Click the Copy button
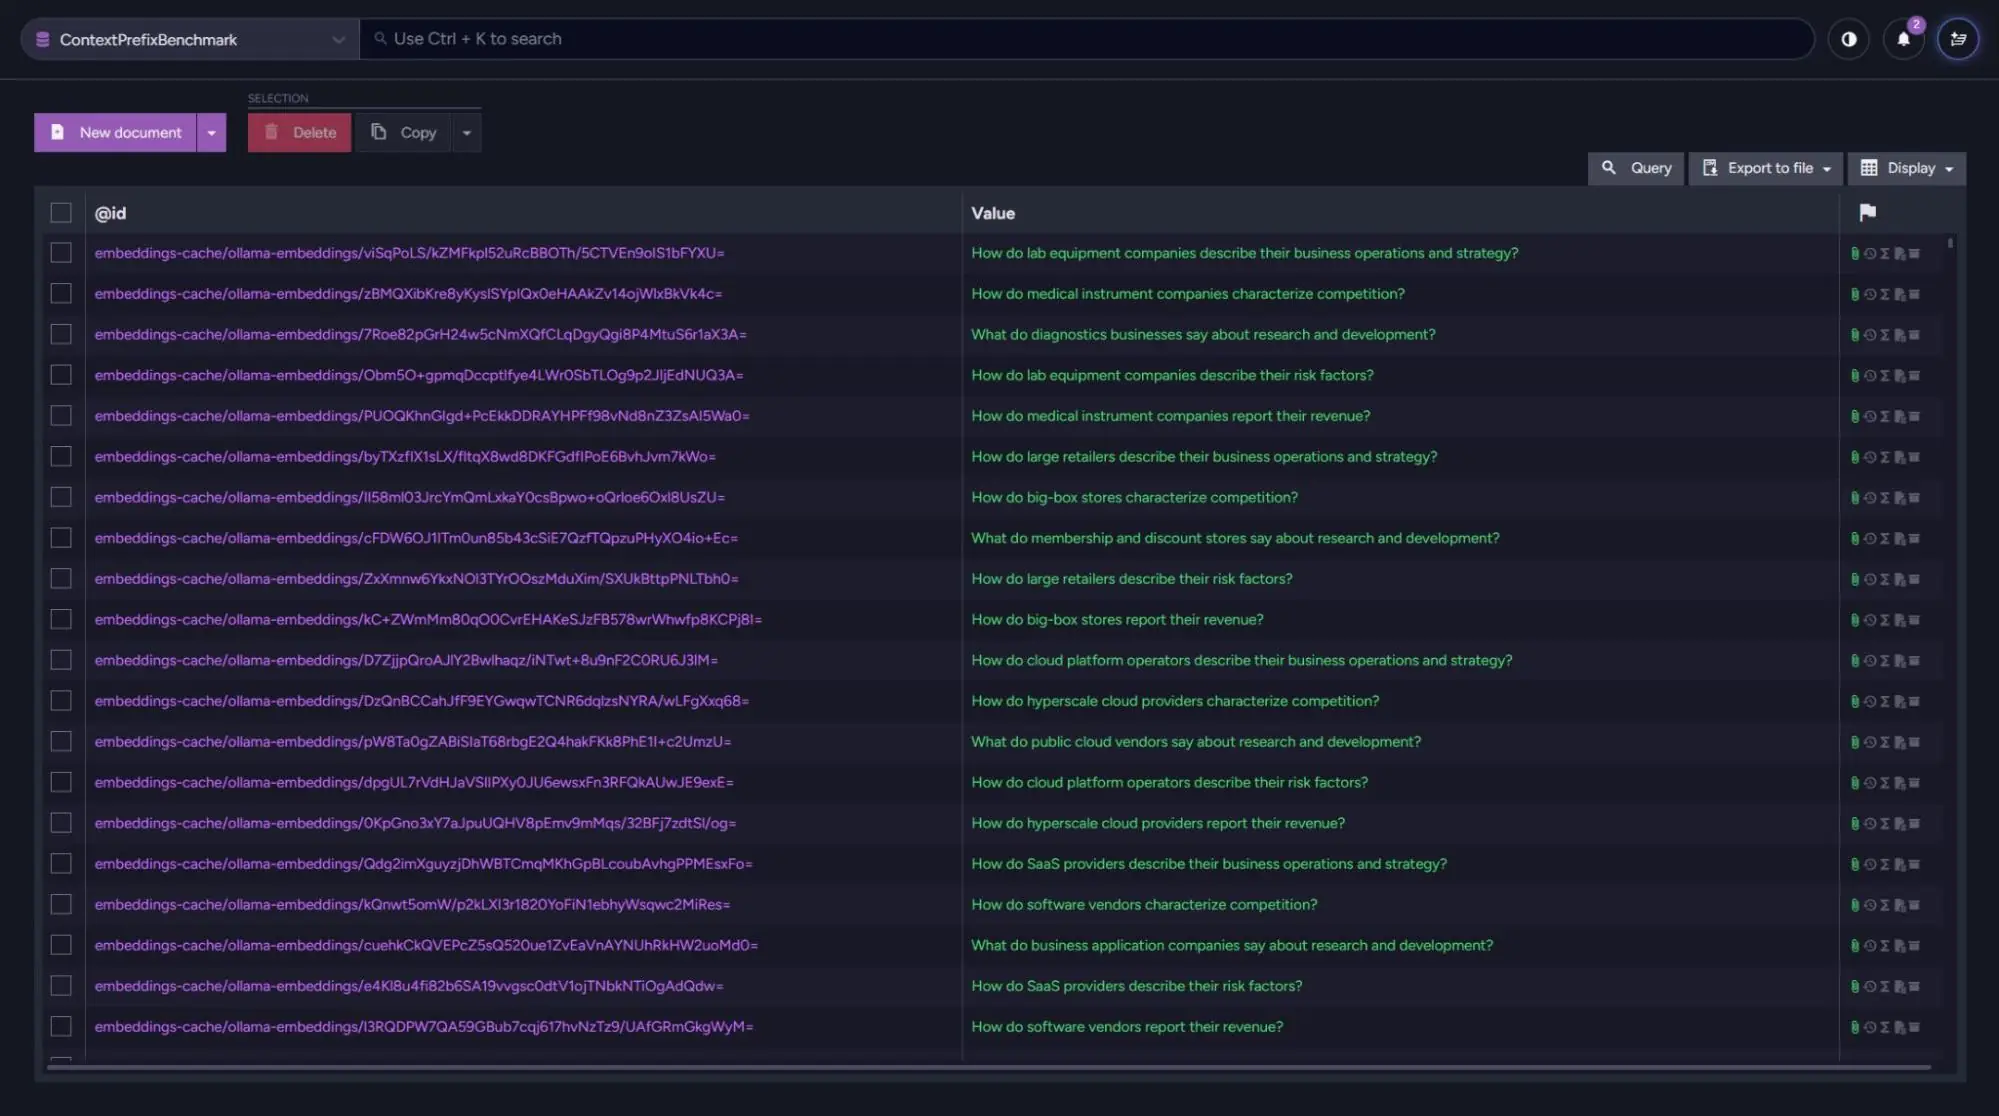 click(x=404, y=132)
